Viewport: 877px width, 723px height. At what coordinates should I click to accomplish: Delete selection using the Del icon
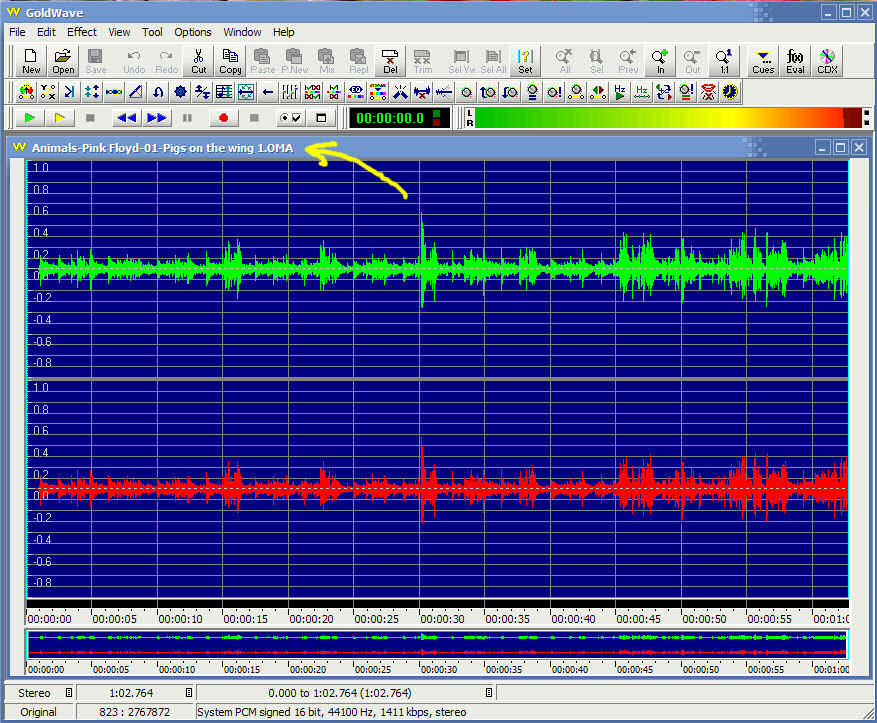point(390,61)
